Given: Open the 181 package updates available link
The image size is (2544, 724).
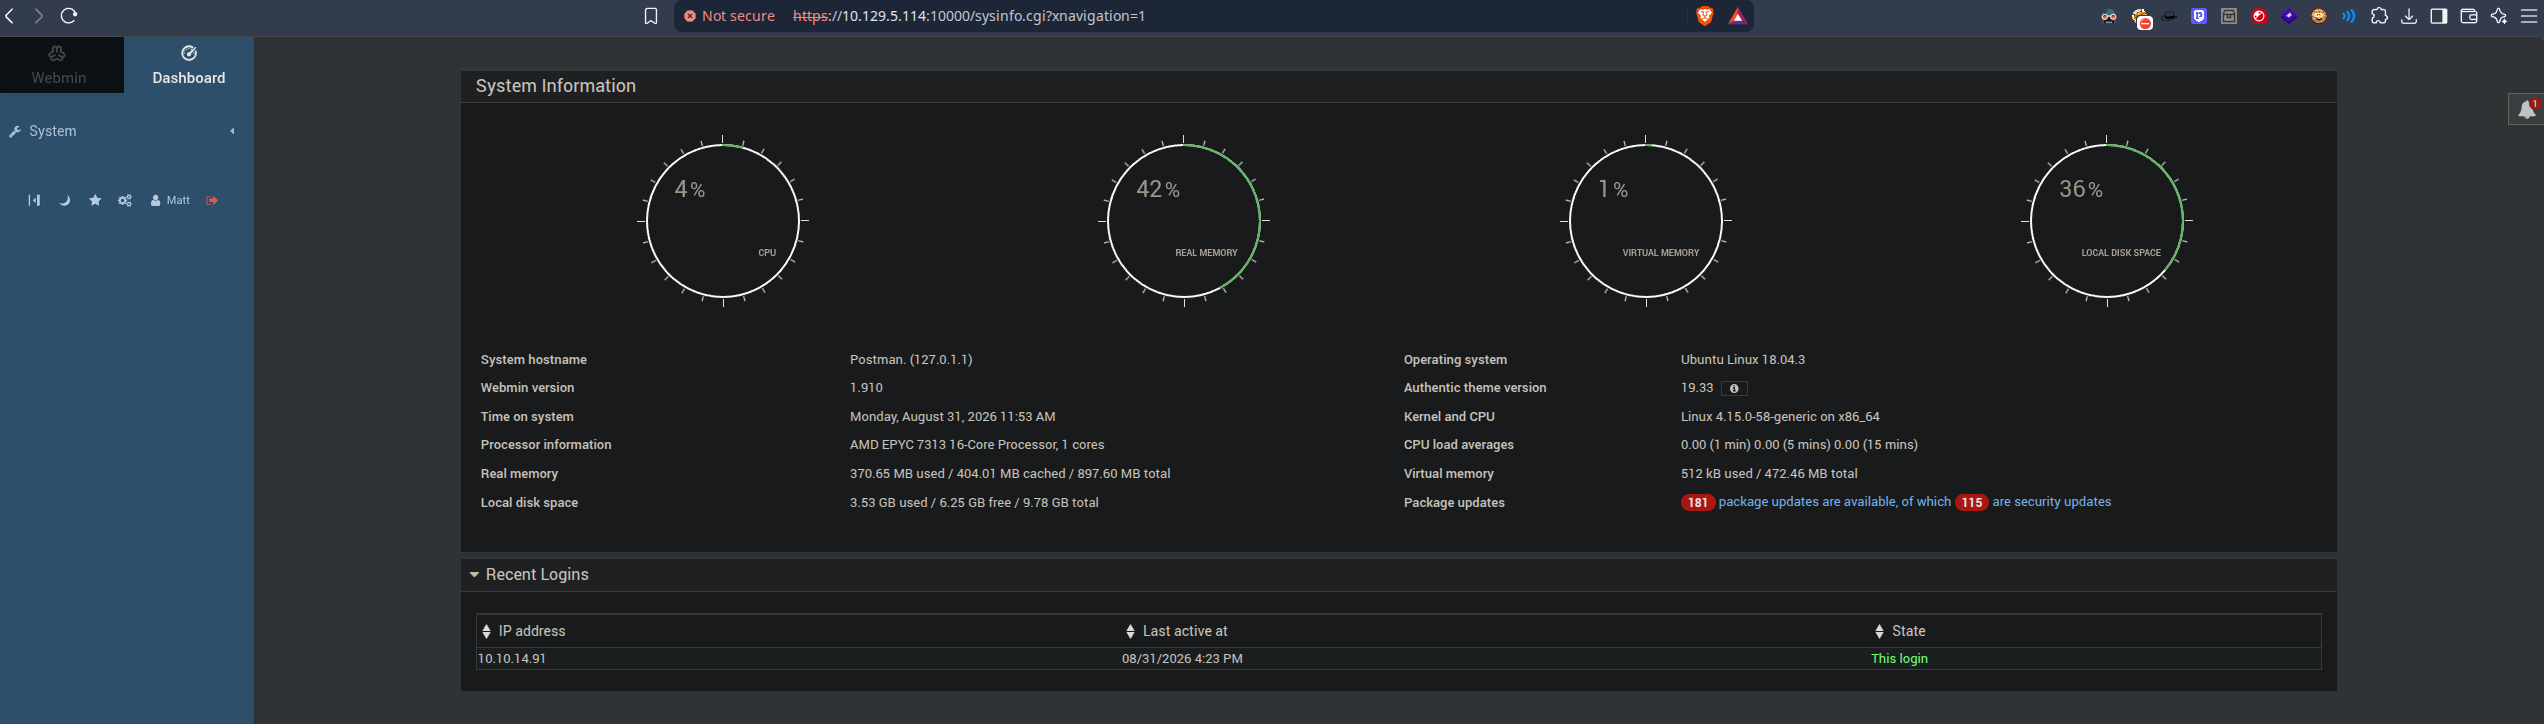Looking at the screenshot, I should click(1834, 502).
